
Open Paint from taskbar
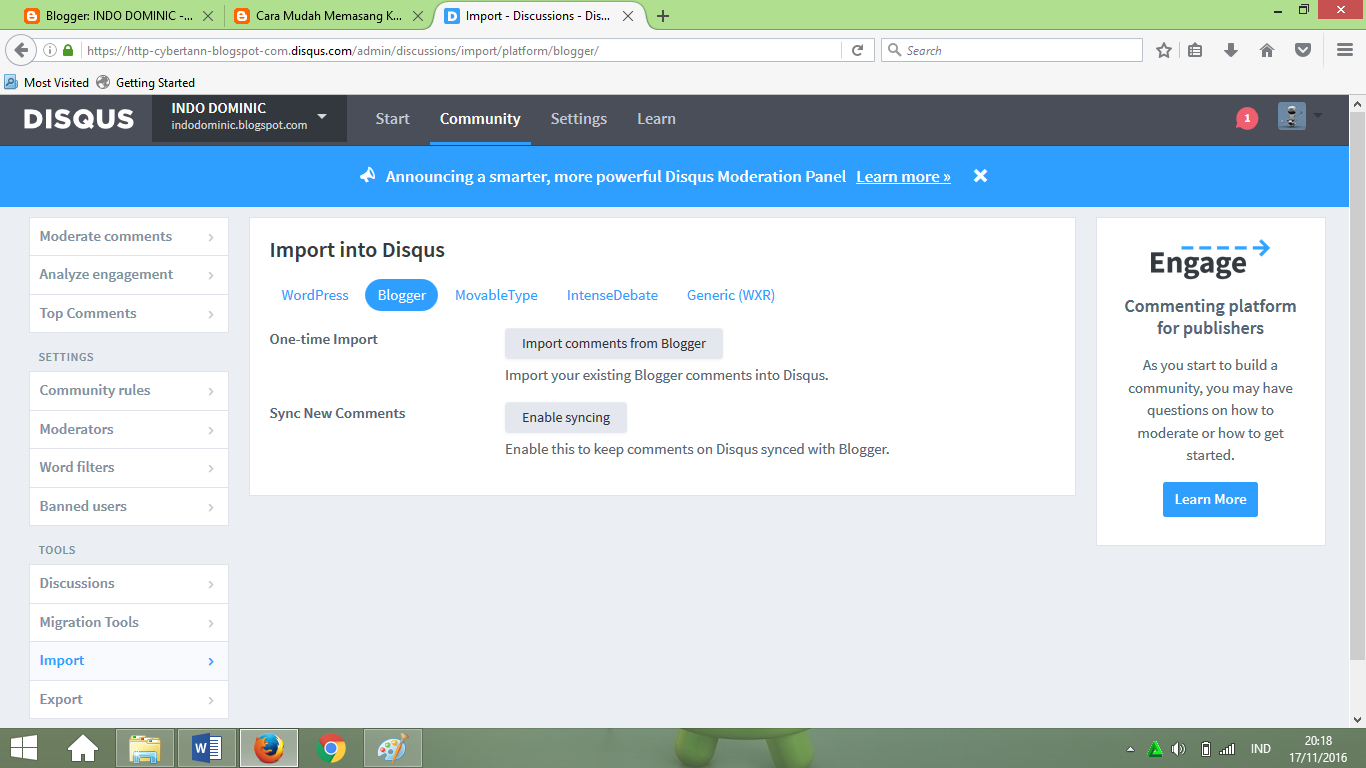[x=393, y=748]
